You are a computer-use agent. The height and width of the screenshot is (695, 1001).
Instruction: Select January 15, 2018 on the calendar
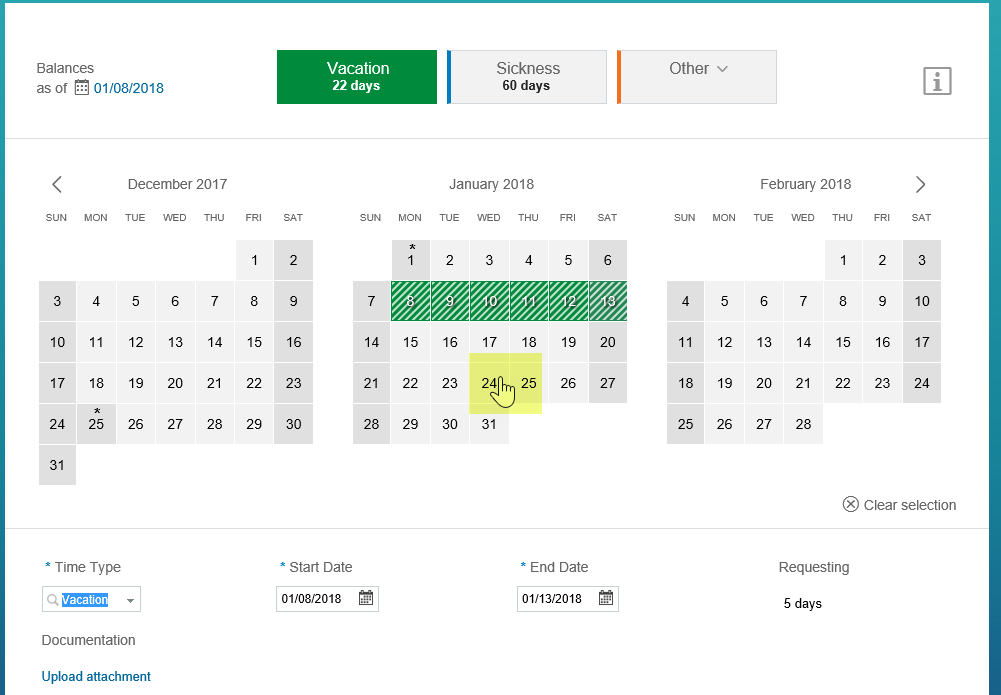(x=410, y=342)
